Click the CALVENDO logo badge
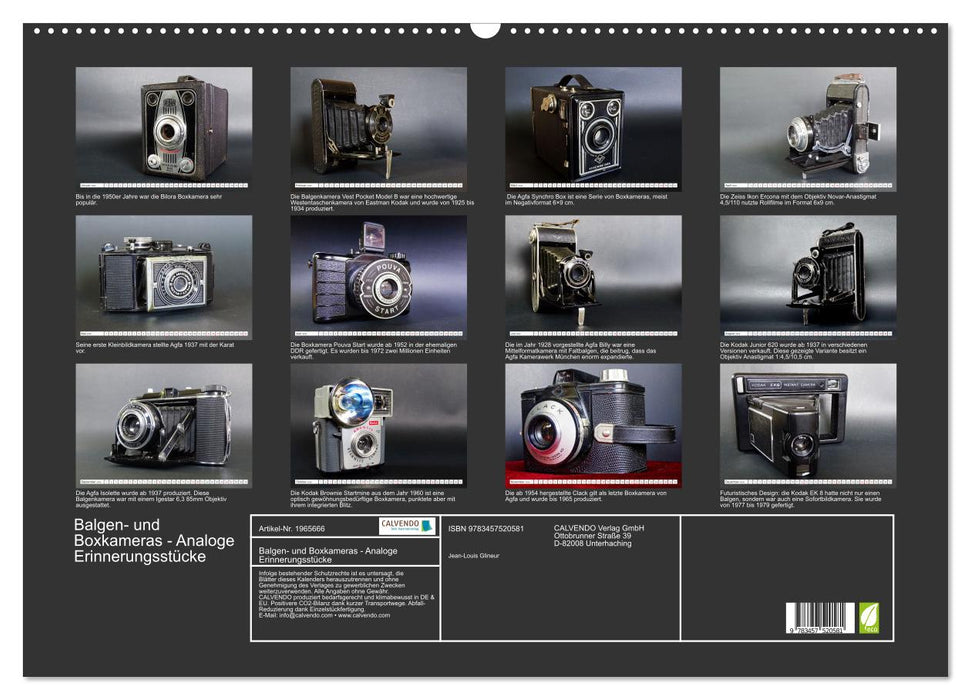 407,526
